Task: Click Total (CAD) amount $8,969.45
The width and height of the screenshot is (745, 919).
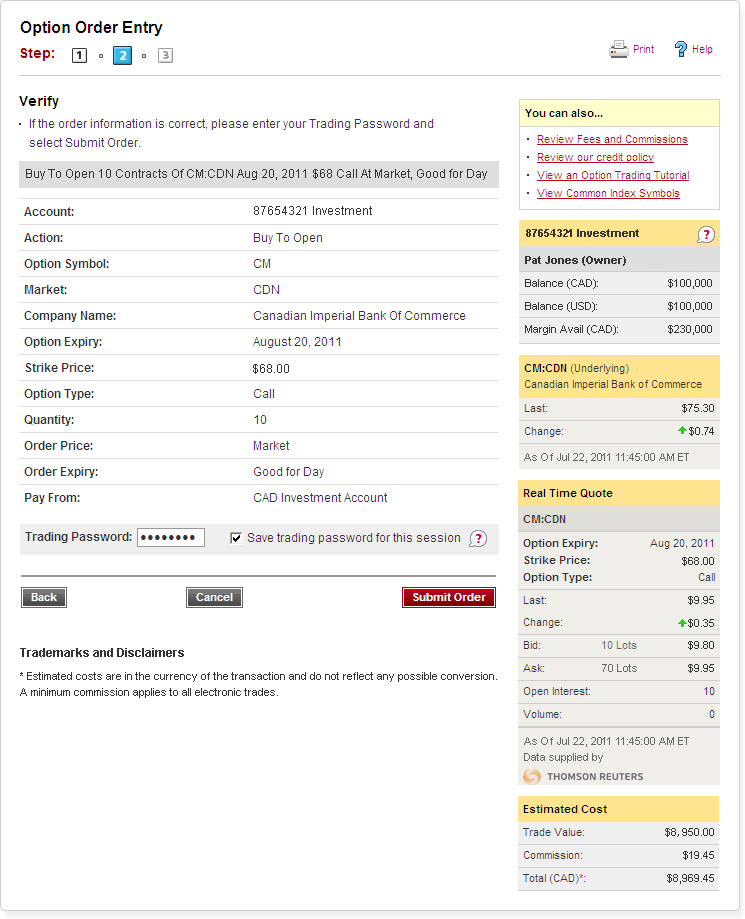Action: click(x=690, y=879)
